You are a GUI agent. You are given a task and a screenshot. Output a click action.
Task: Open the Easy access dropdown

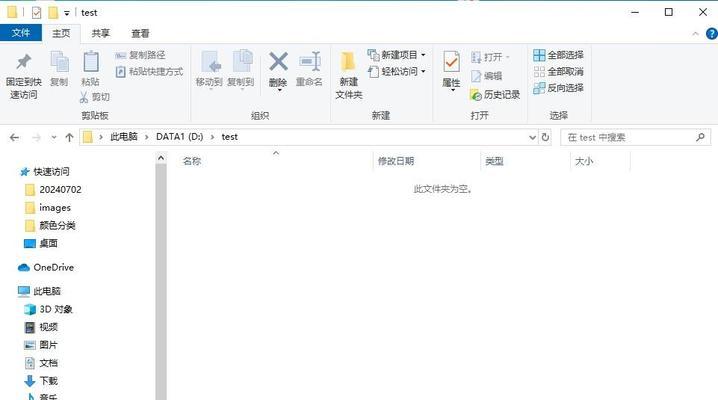point(397,71)
